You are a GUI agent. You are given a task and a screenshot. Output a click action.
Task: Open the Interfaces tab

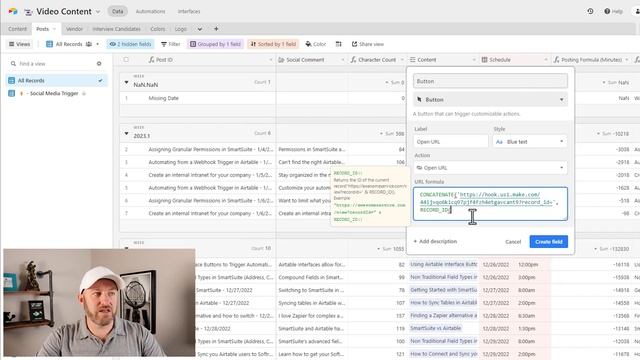(x=189, y=11)
